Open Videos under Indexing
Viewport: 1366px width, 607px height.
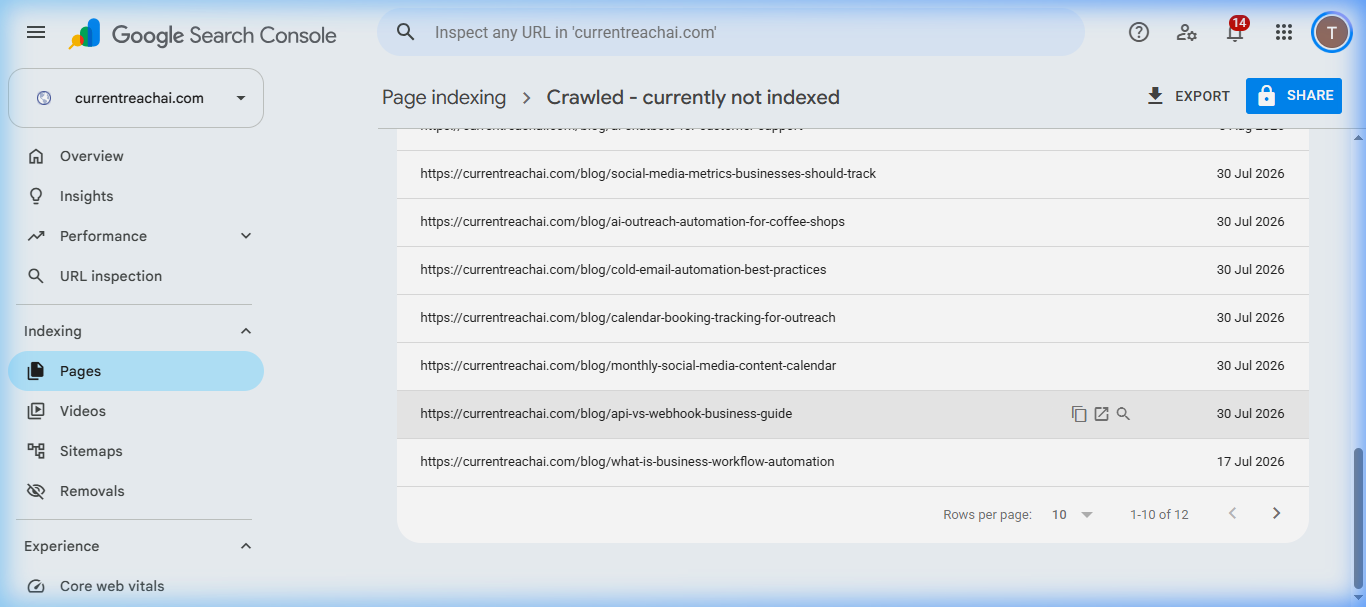click(136, 411)
